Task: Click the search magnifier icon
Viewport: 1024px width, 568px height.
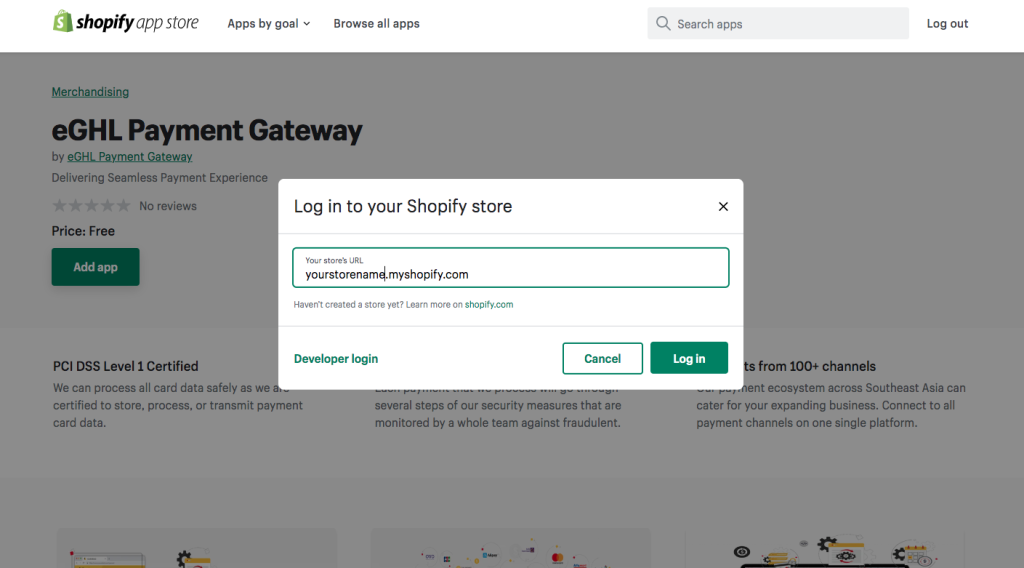Action: [663, 24]
